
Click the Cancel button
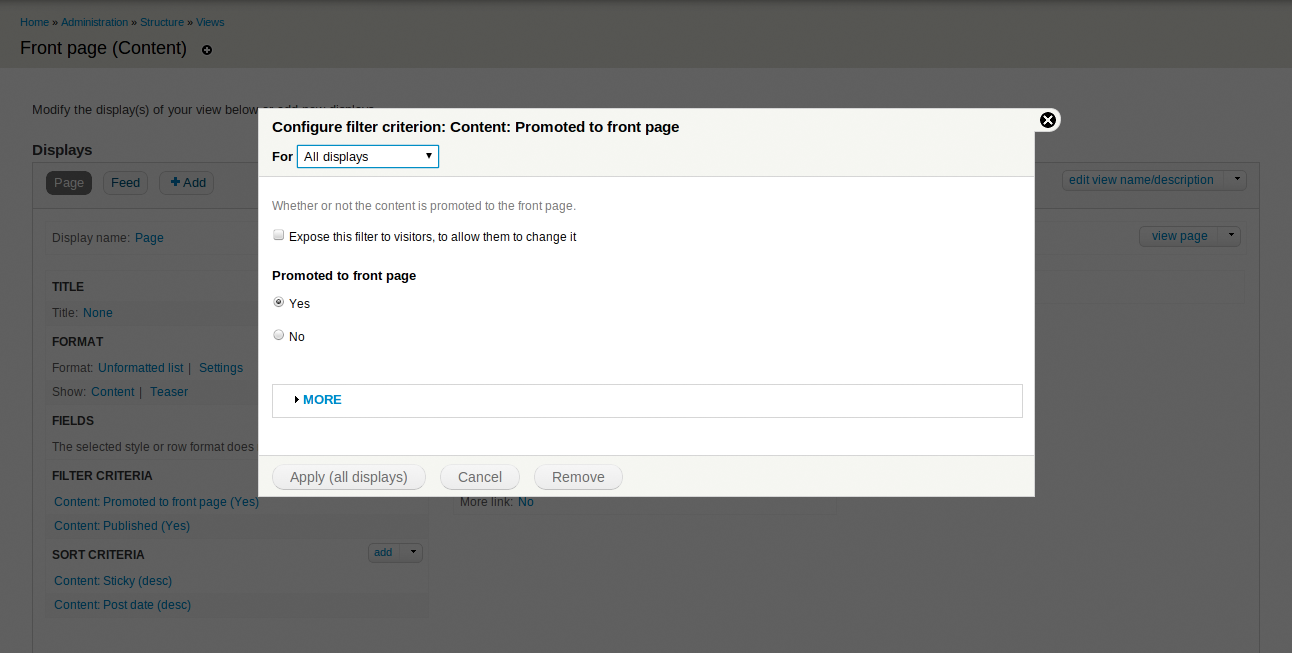[480, 477]
